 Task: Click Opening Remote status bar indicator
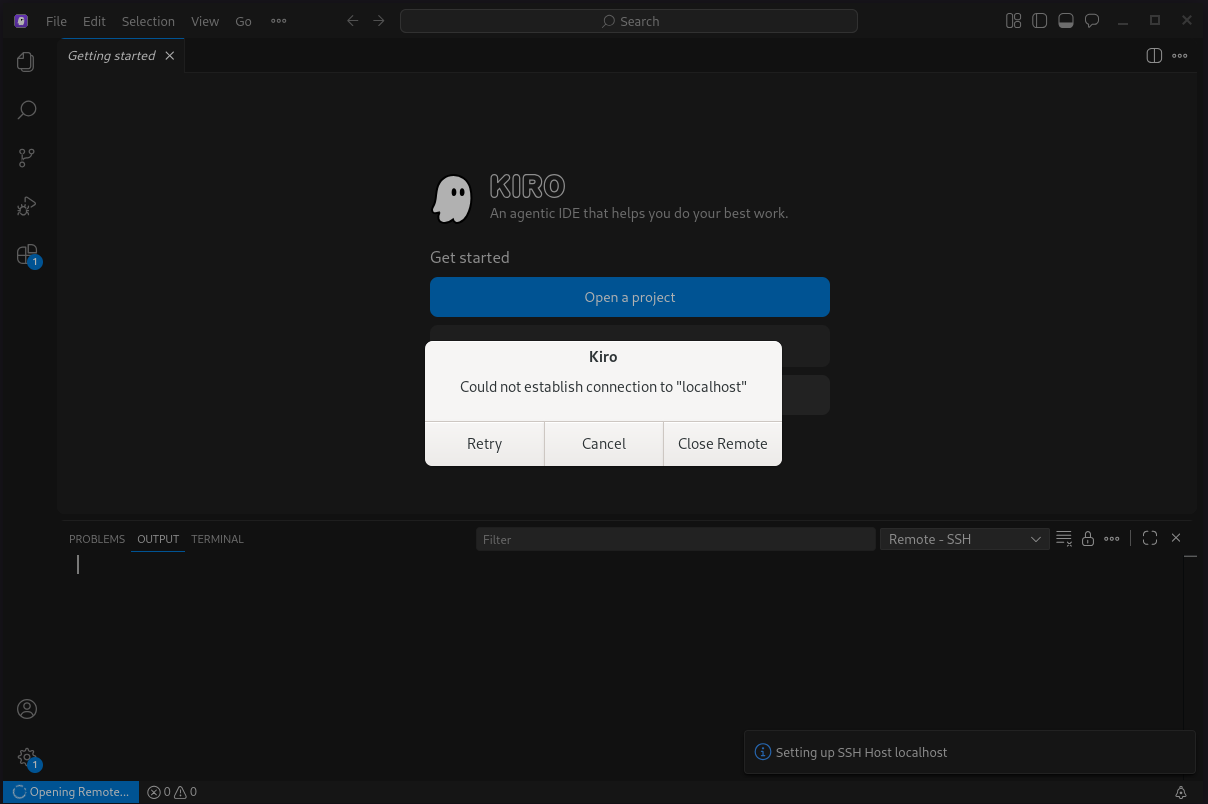click(71, 792)
